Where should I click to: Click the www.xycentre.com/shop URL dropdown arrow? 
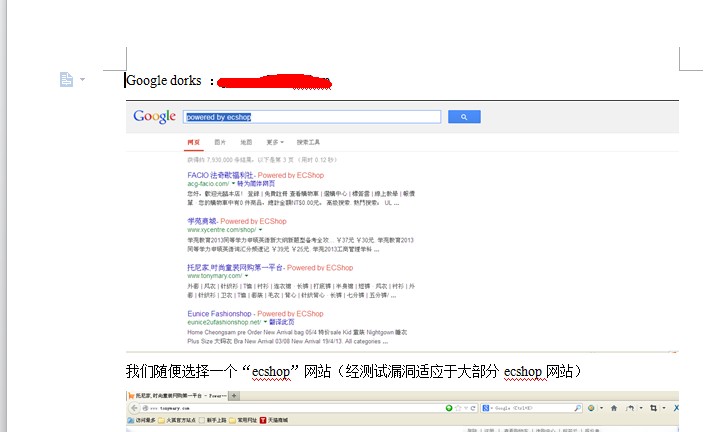tap(260, 230)
